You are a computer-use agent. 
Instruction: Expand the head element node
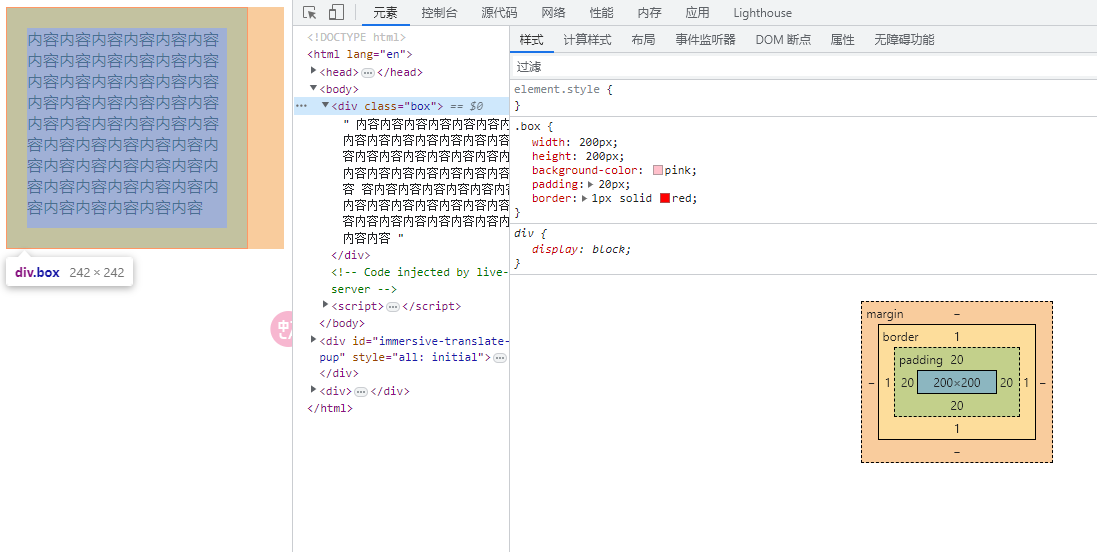[x=314, y=71]
